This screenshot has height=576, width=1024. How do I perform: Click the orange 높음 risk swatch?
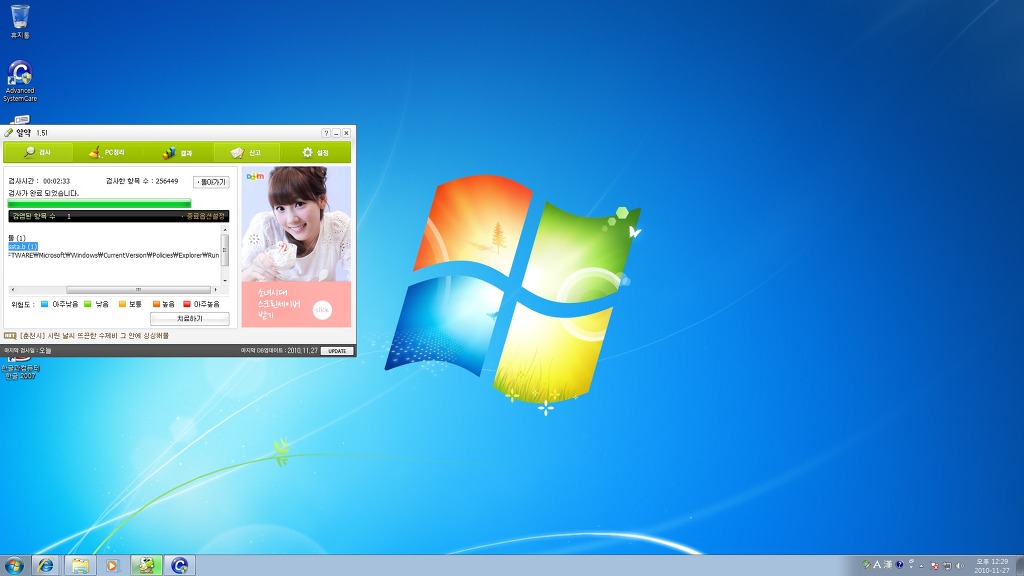click(x=156, y=304)
